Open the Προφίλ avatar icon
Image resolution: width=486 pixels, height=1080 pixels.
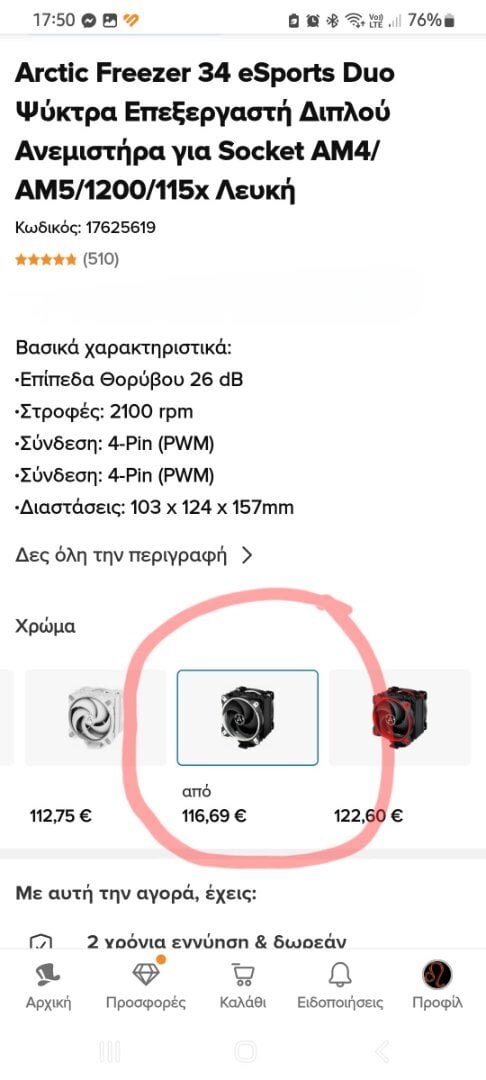coord(437,974)
